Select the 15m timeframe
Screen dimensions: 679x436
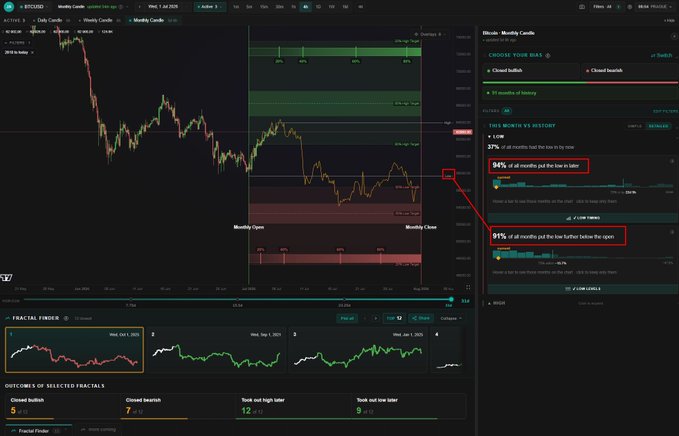(264, 7)
